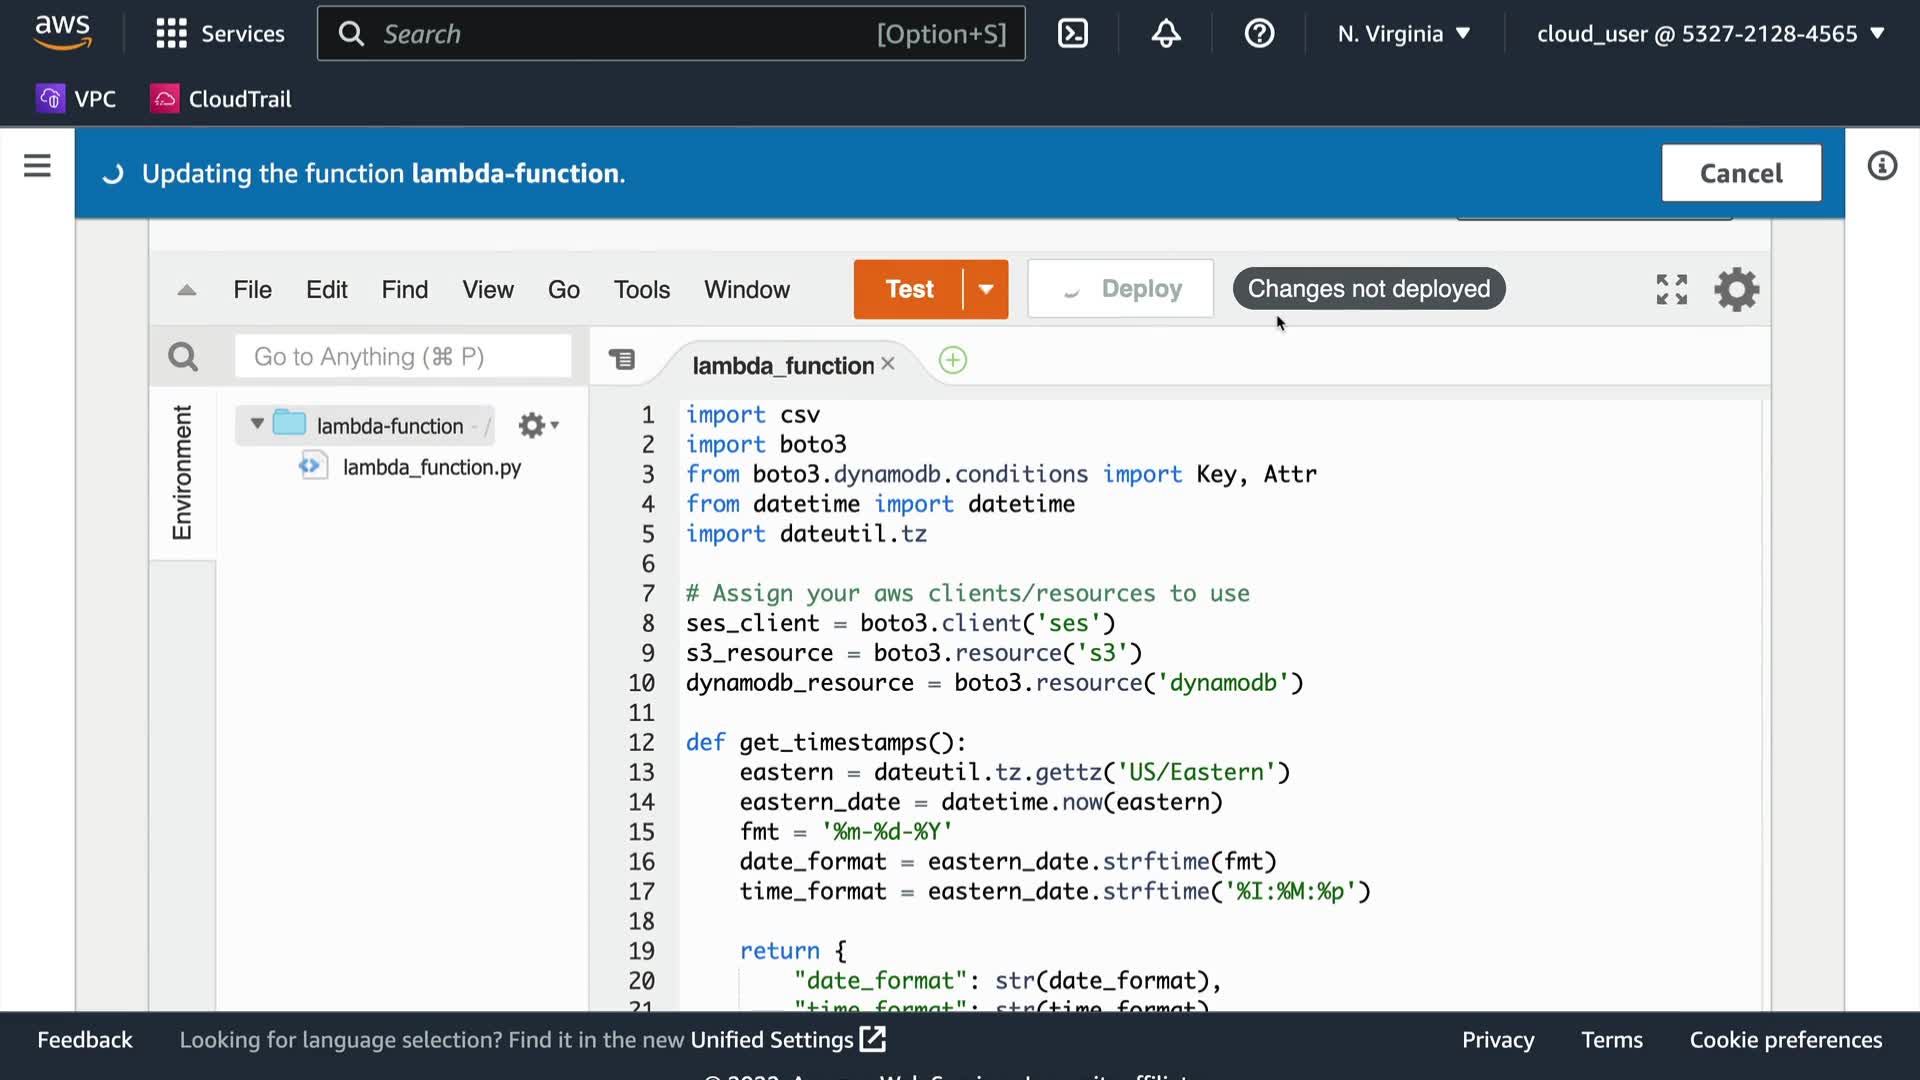Open the help question mark icon
Screen dimensions: 1920x1080
(1259, 34)
